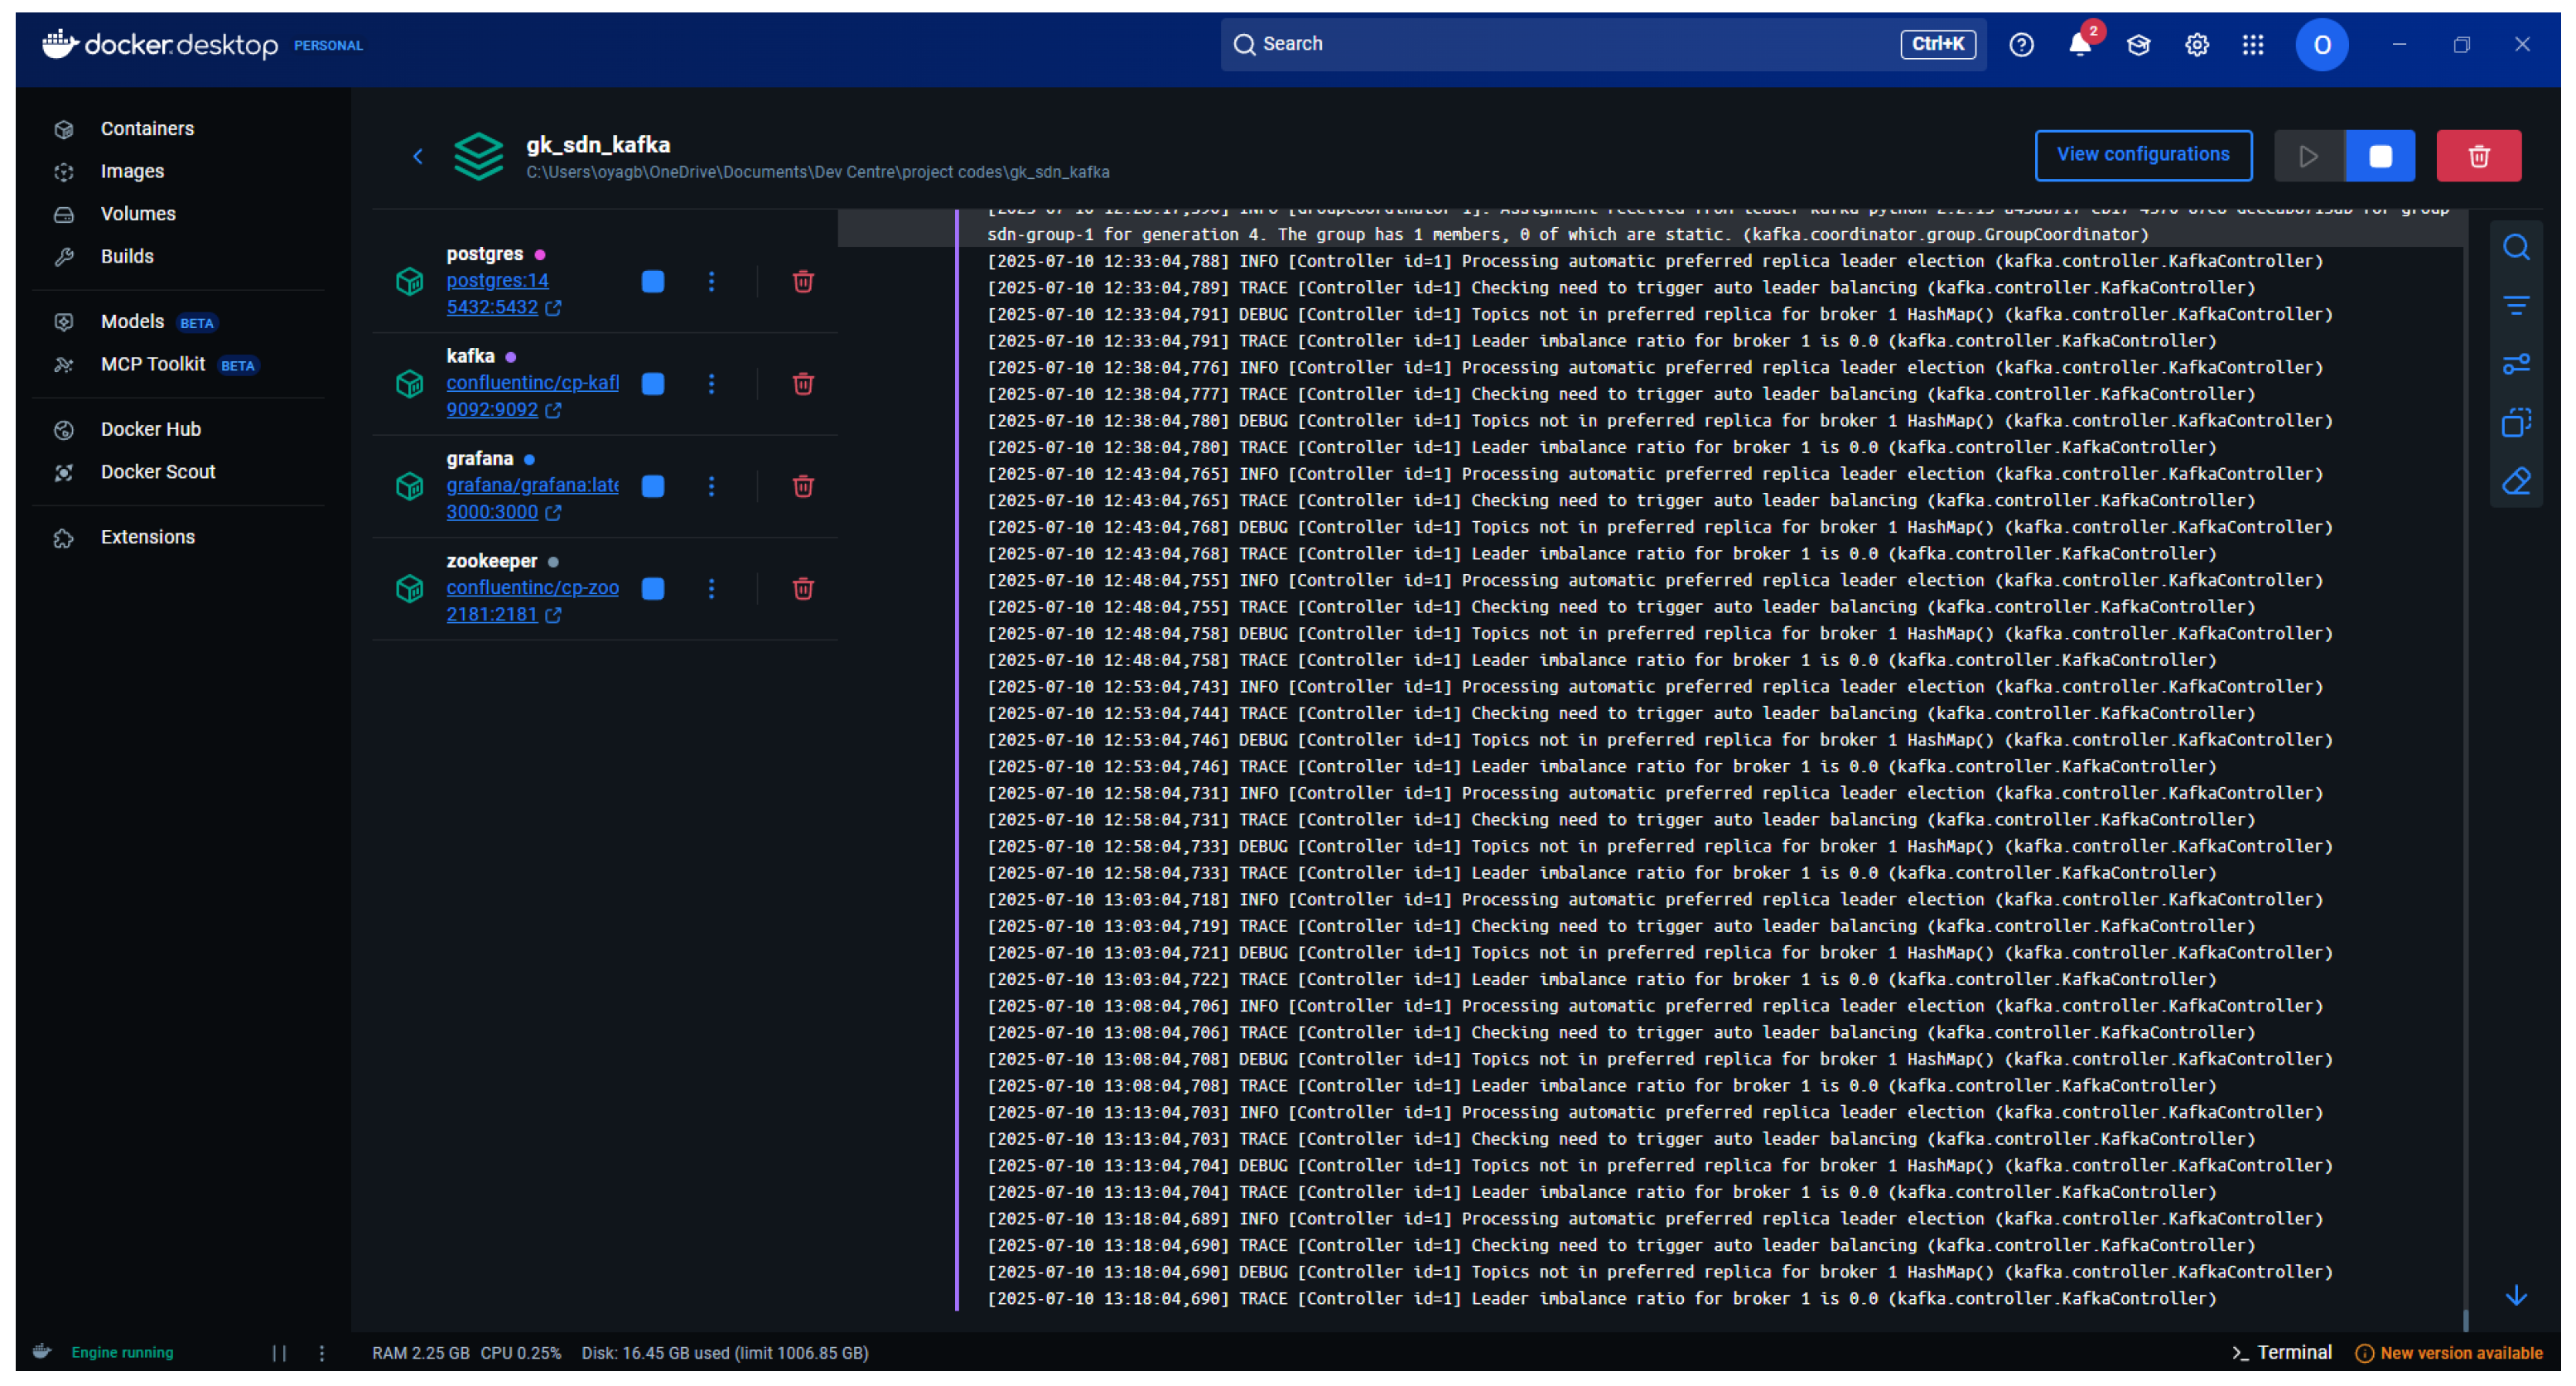
Task: Delete the zookeeper container
Action: click(803, 589)
